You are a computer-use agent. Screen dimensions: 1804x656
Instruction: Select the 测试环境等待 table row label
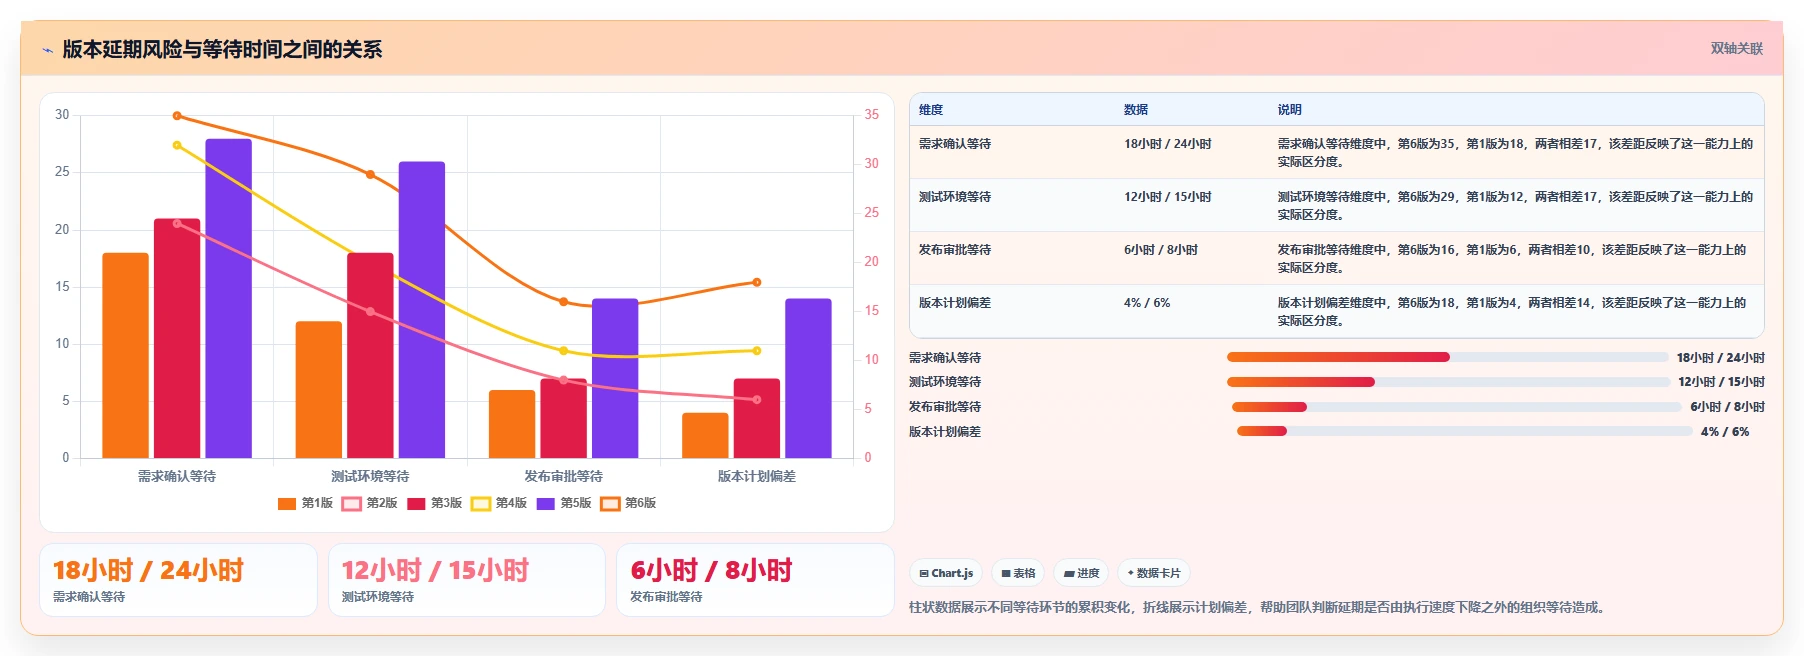coord(955,197)
